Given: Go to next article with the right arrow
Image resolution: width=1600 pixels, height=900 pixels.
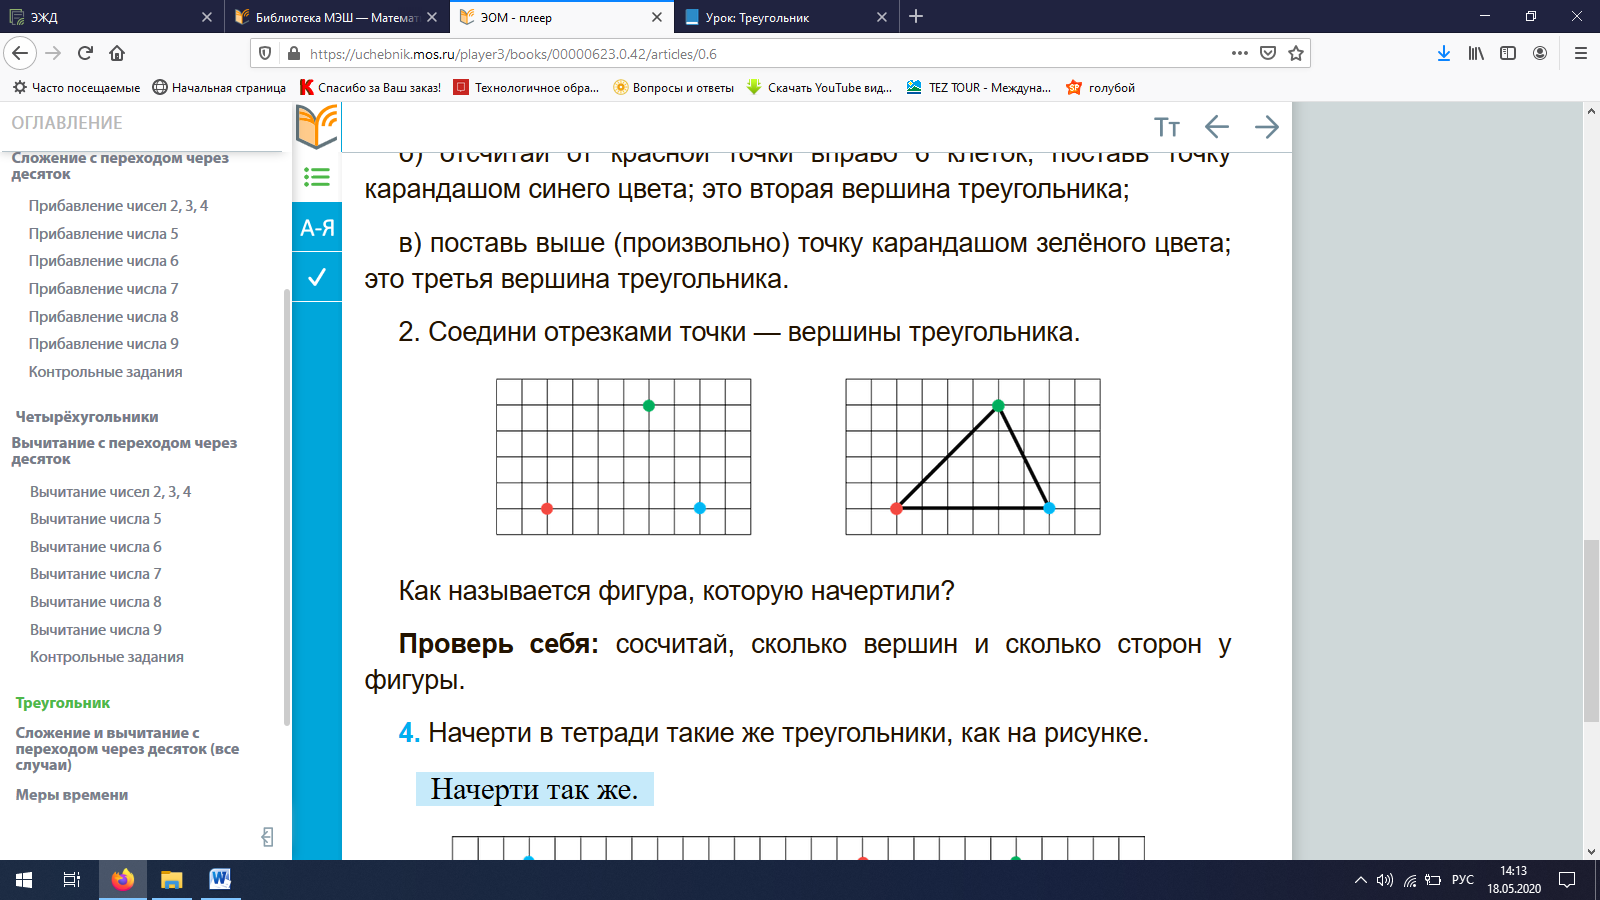Looking at the screenshot, I should pyautogui.click(x=1267, y=127).
